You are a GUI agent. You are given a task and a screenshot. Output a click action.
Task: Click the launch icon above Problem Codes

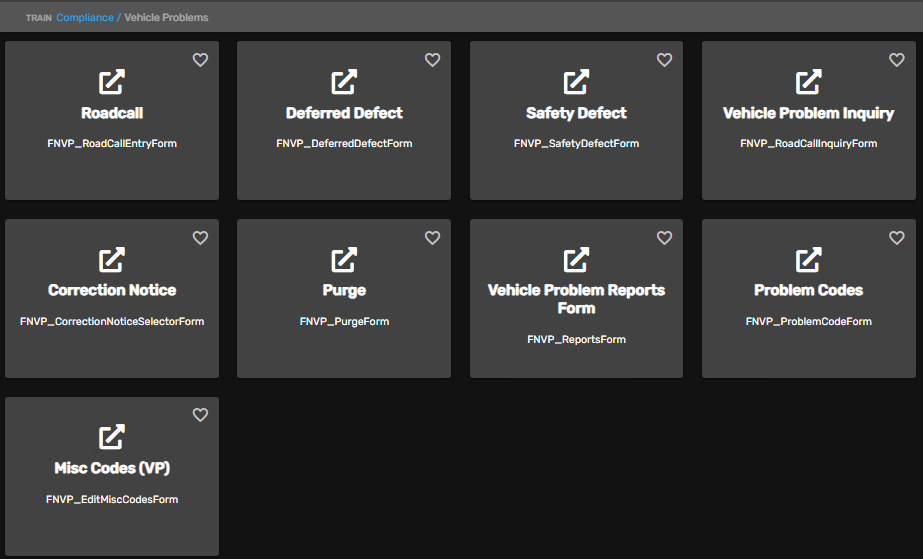coord(808,260)
